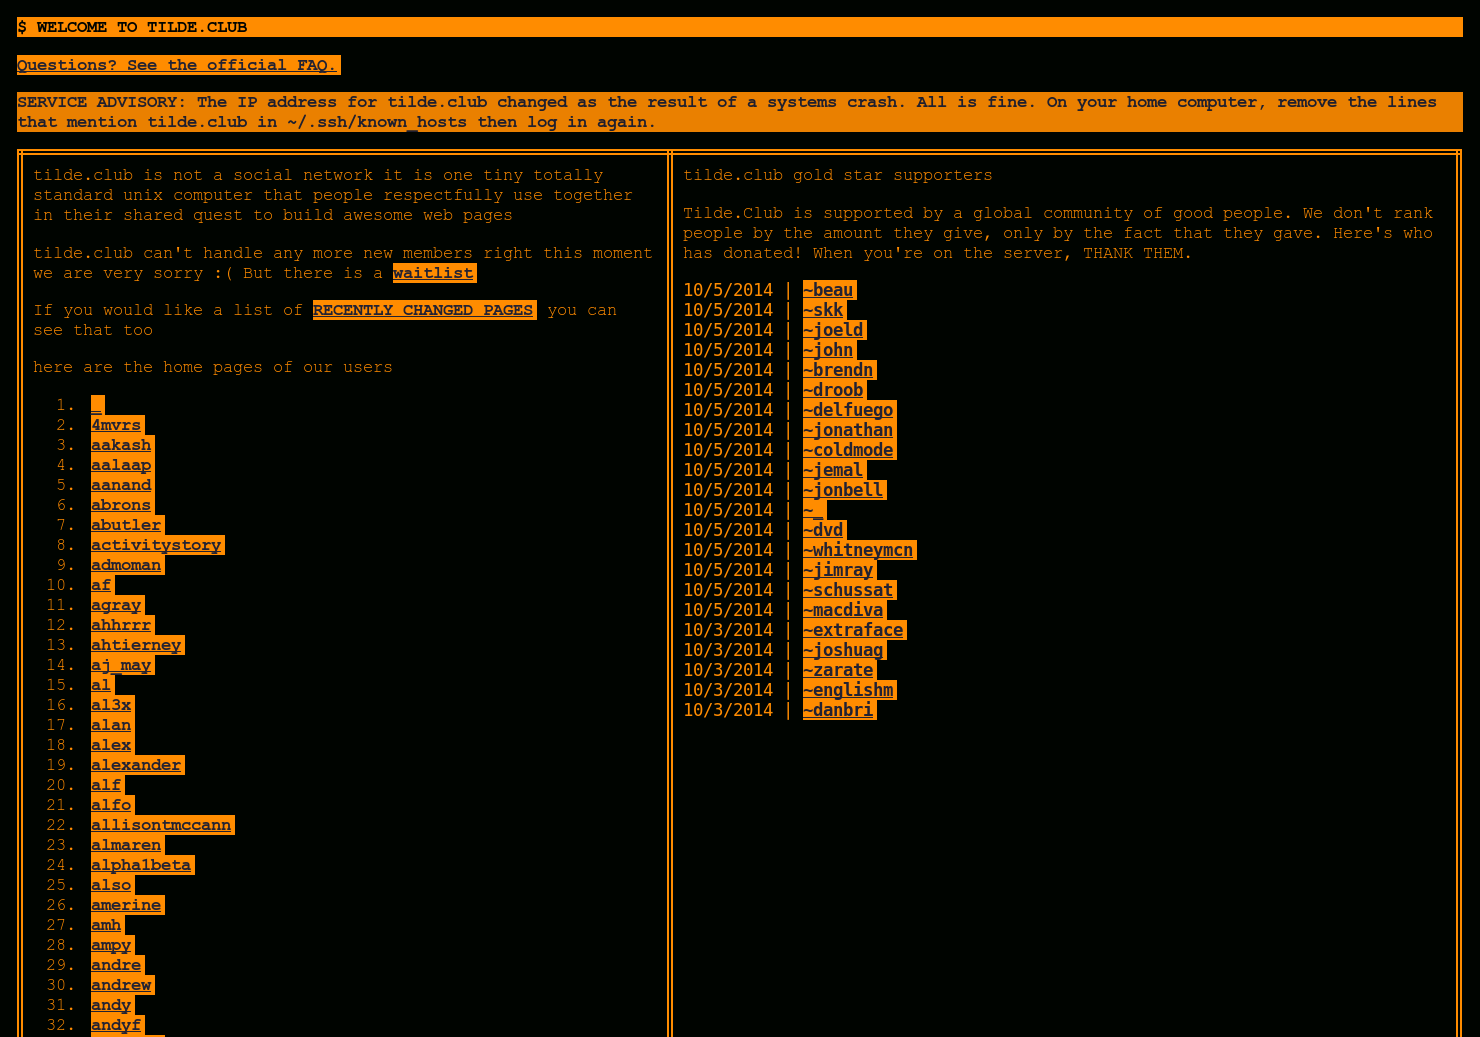Visit the ~dvd supporter page
1480x1037 pixels.
[823, 530]
